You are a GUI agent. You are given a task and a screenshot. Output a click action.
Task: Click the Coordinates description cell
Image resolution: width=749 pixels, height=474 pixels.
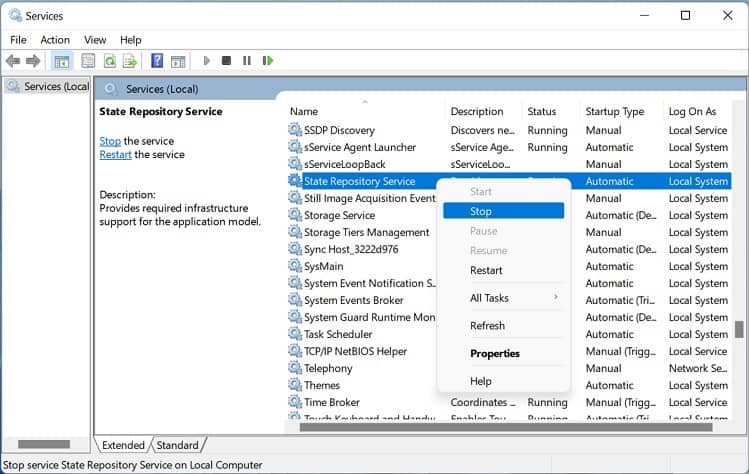coord(482,402)
